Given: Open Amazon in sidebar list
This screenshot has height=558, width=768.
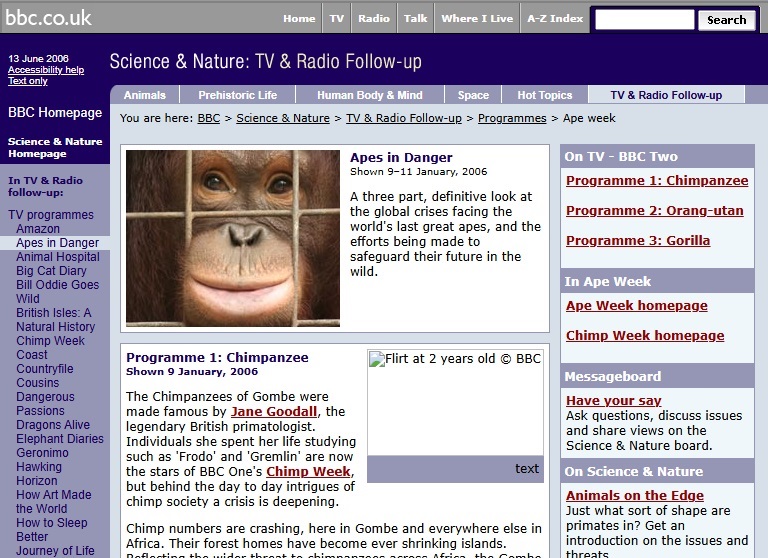Looking at the screenshot, I should 38,229.
